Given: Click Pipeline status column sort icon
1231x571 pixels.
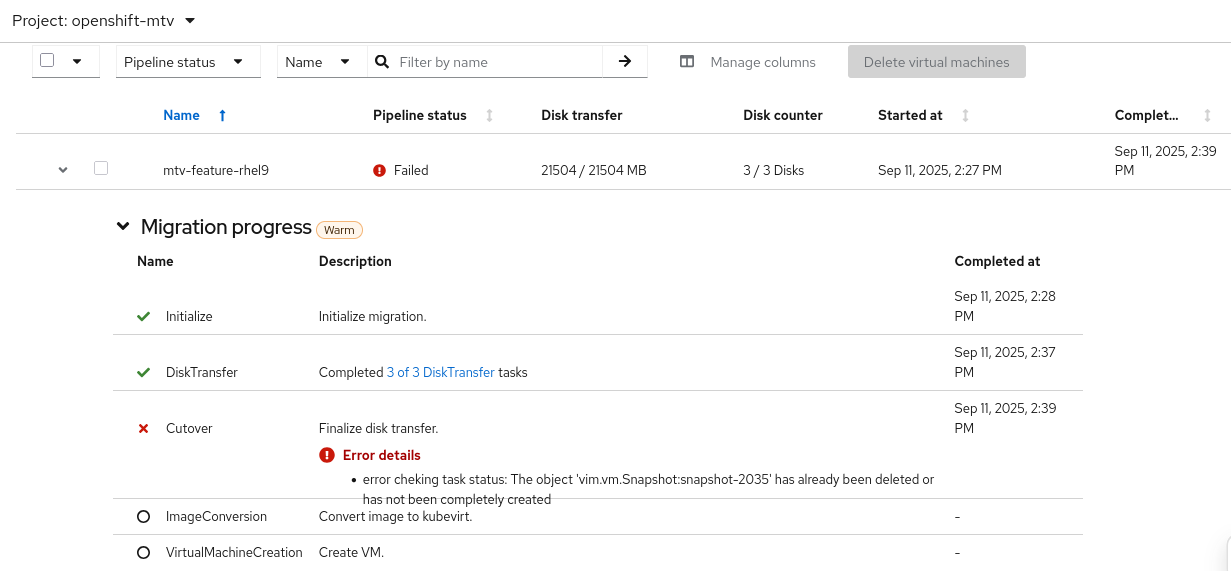Looking at the screenshot, I should click(489, 116).
